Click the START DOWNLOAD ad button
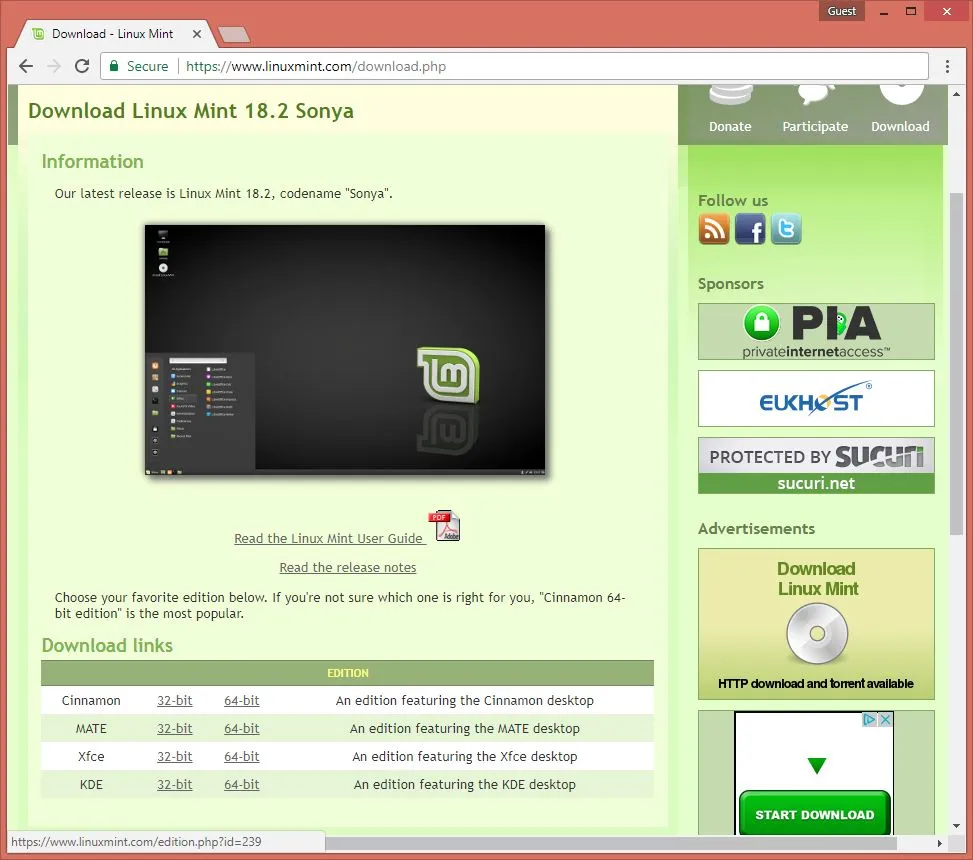The width and height of the screenshot is (973, 860). pos(815,813)
